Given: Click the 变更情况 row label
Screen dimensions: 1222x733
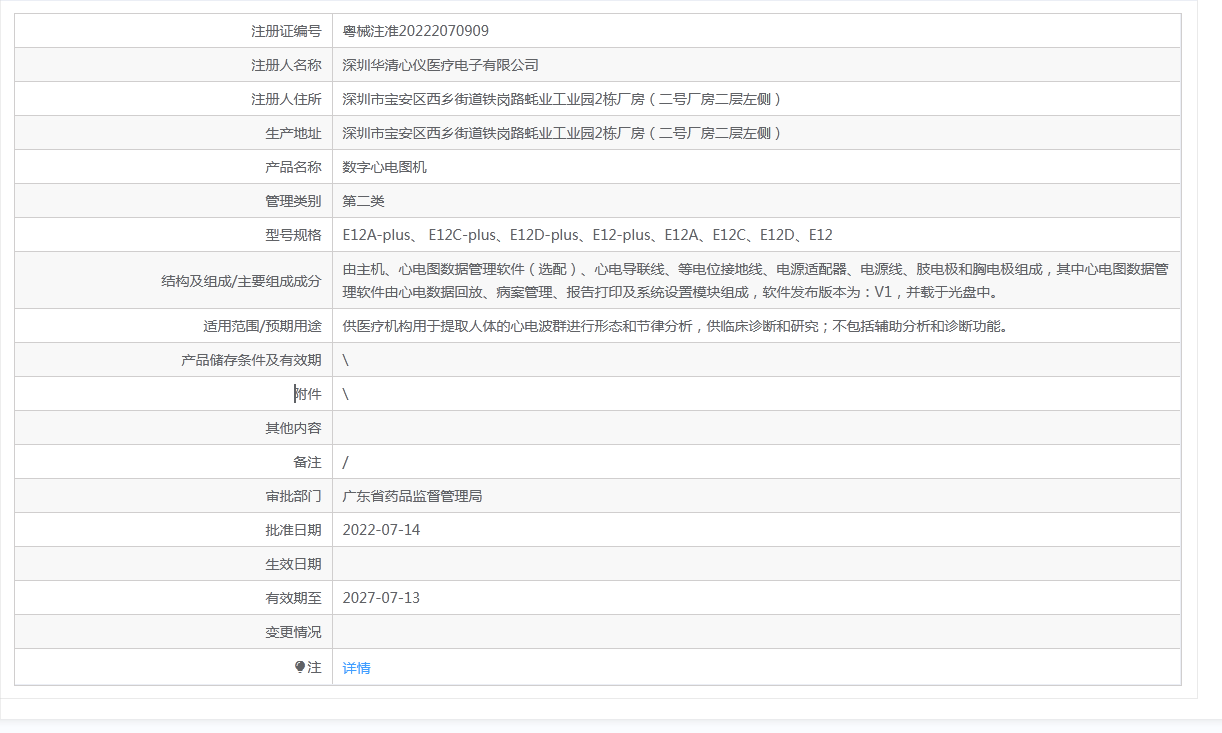Looking at the screenshot, I should click(x=293, y=632).
